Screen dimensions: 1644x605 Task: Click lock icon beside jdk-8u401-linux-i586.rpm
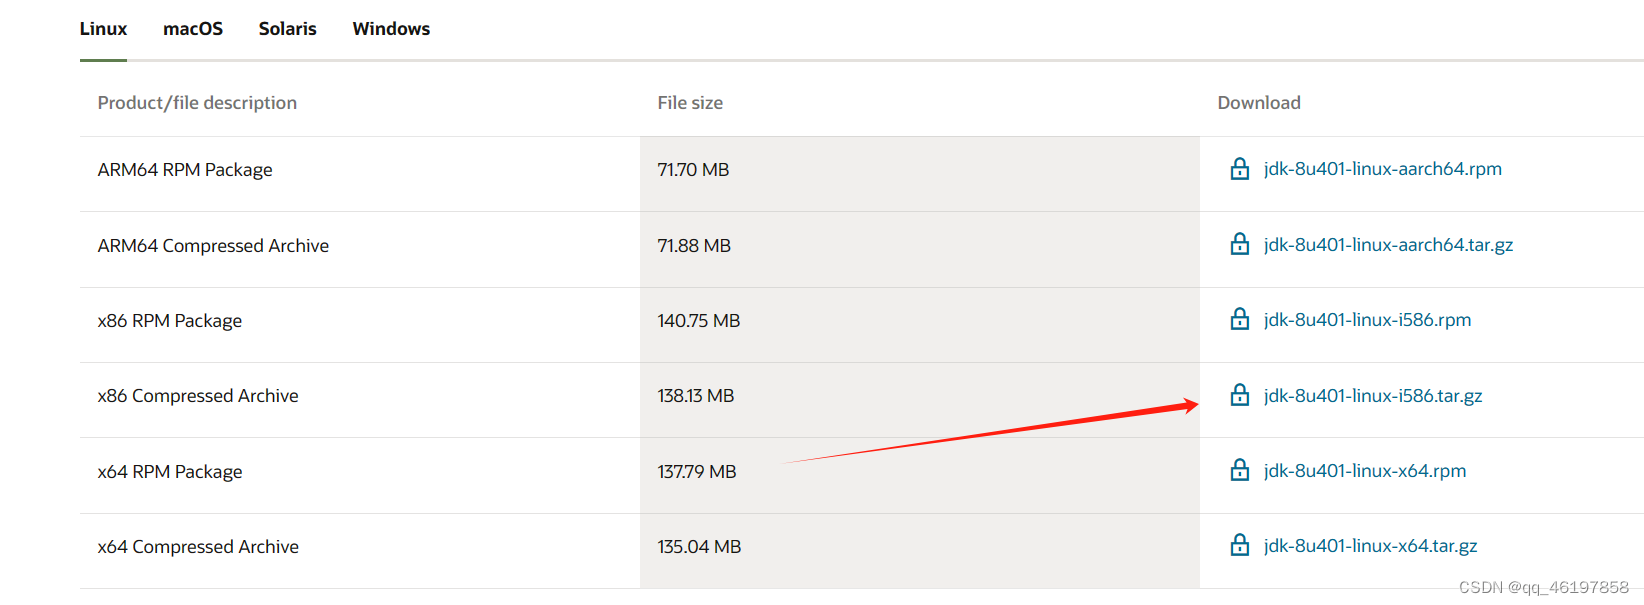click(x=1239, y=319)
